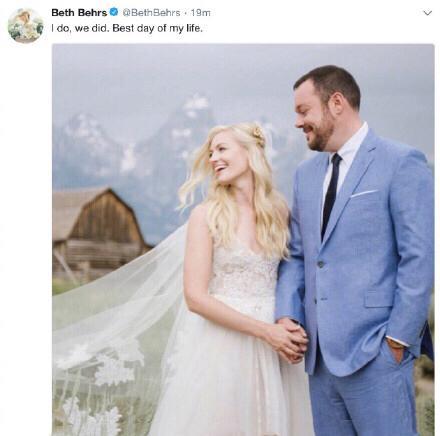Open the attached wedding photo
The image size is (440, 436).
coord(243,240)
